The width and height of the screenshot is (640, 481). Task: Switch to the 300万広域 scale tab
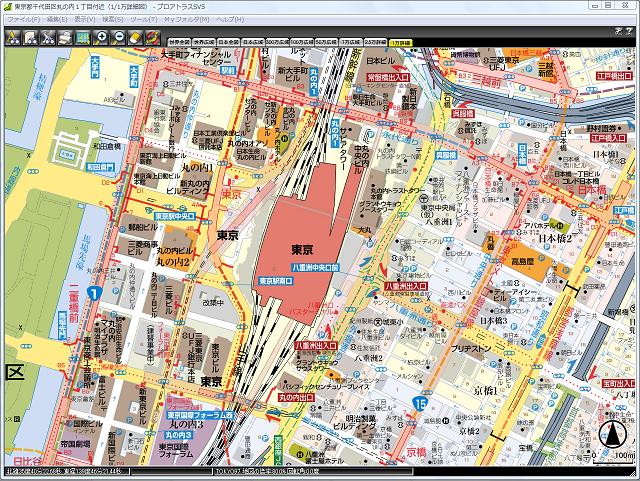coord(277,42)
